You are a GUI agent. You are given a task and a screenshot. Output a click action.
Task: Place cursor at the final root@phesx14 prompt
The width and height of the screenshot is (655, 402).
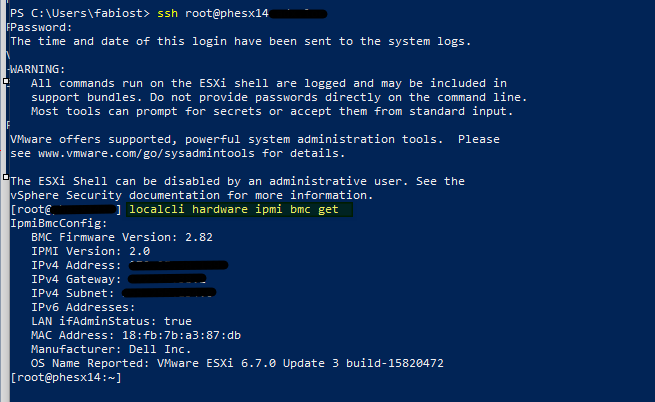(x=66, y=377)
